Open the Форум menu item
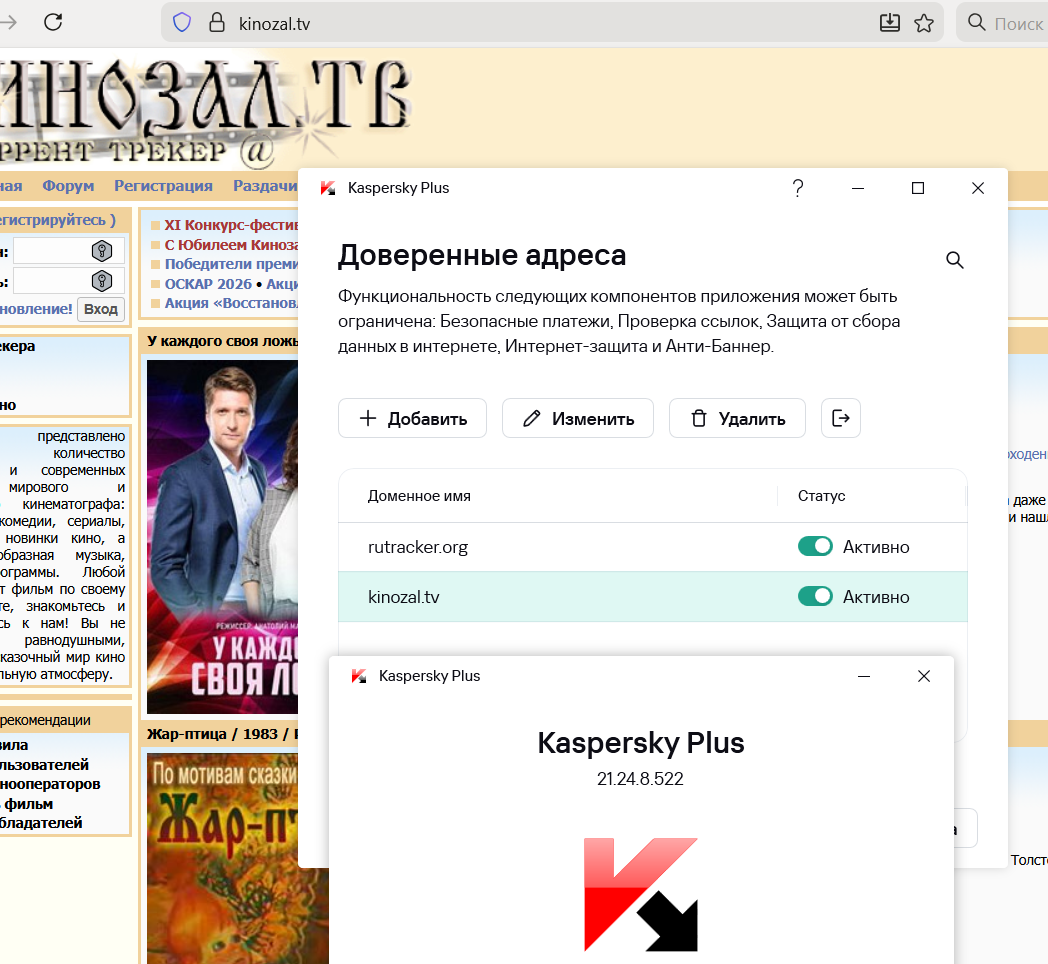The width and height of the screenshot is (1048, 964). pyautogui.click(x=68, y=186)
